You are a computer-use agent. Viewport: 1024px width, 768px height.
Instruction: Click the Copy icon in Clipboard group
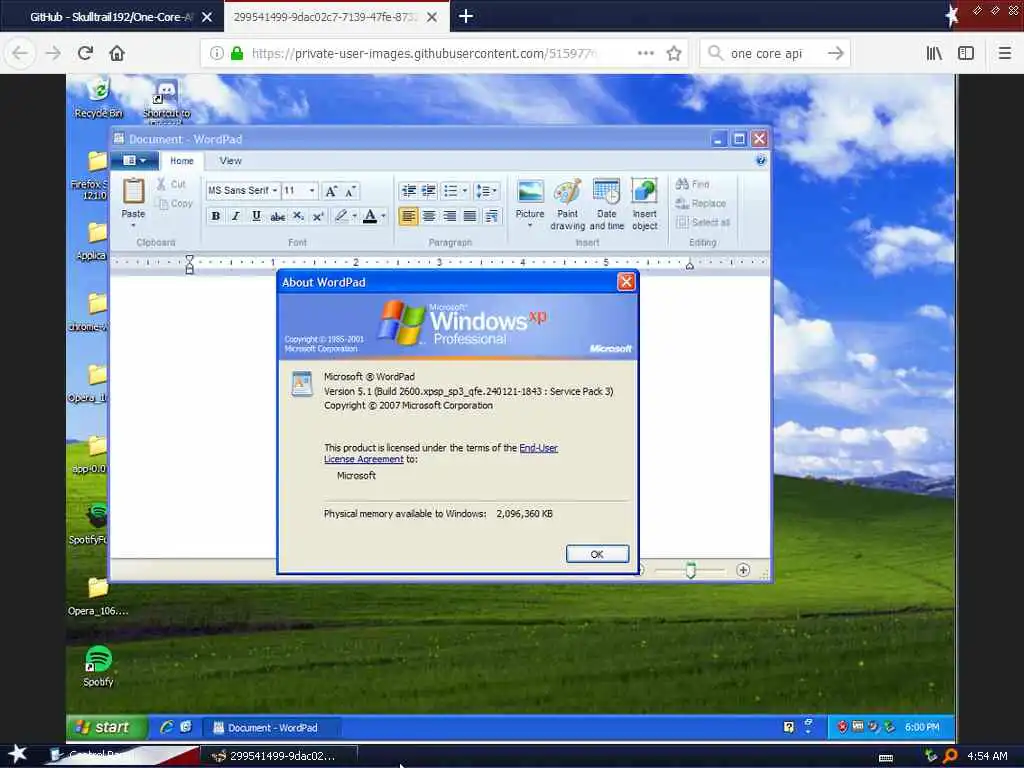163,204
